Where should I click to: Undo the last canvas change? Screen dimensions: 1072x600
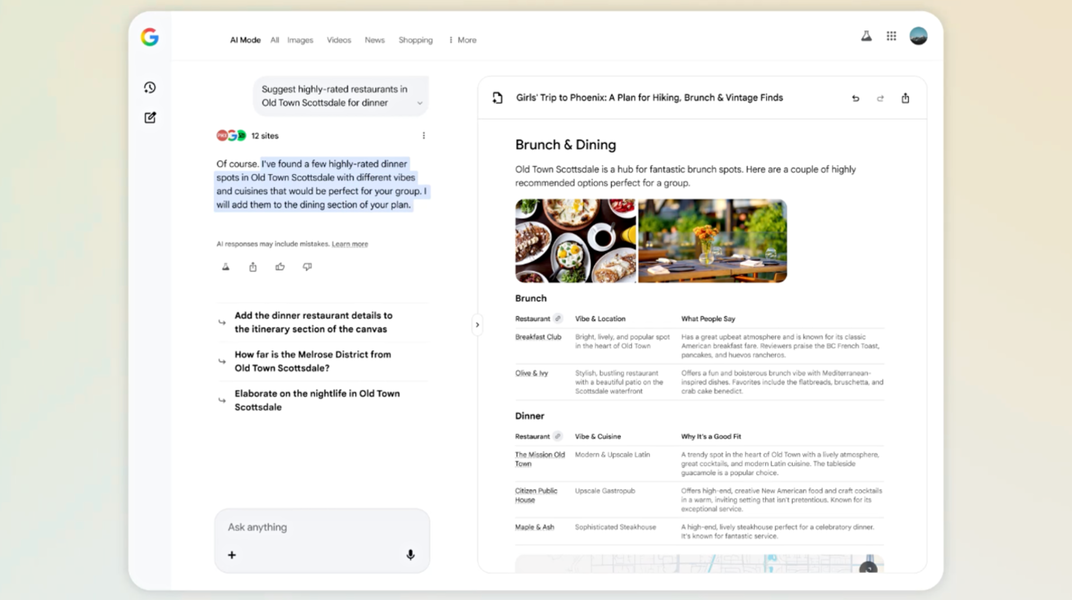pos(855,98)
